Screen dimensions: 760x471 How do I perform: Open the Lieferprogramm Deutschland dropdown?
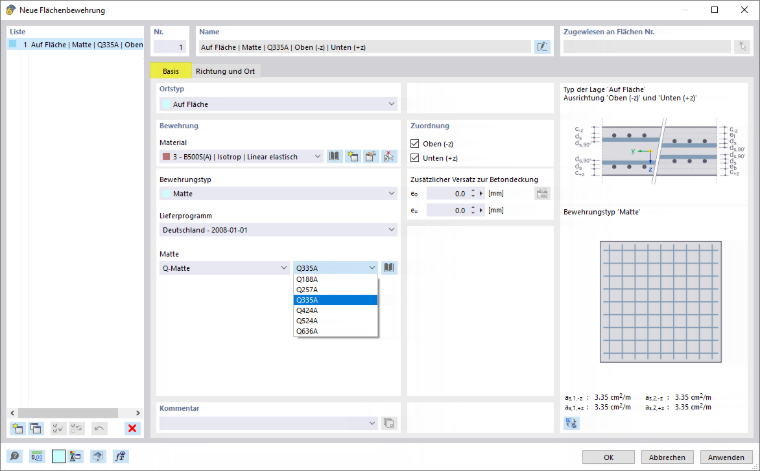(x=278, y=230)
